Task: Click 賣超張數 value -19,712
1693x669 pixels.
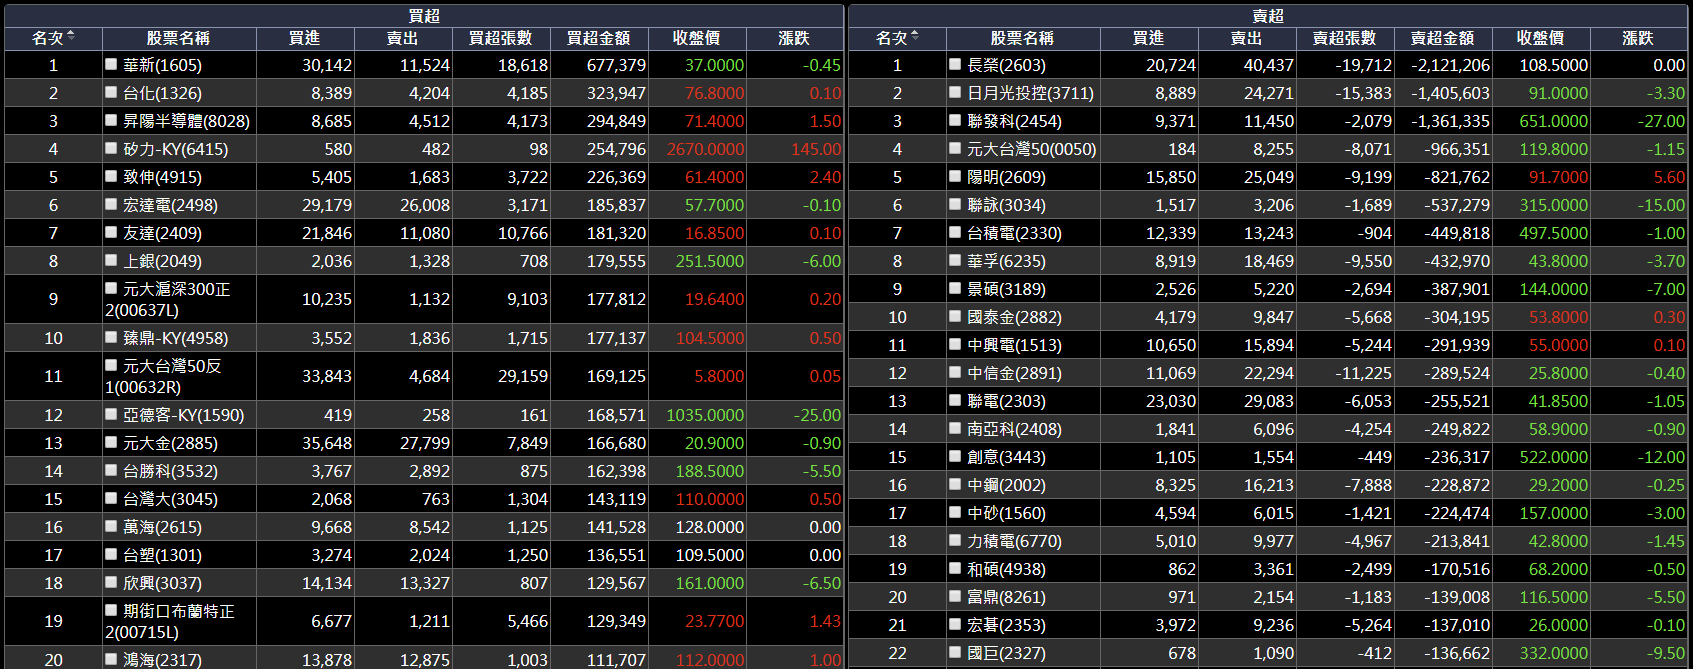Action: click(1363, 65)
